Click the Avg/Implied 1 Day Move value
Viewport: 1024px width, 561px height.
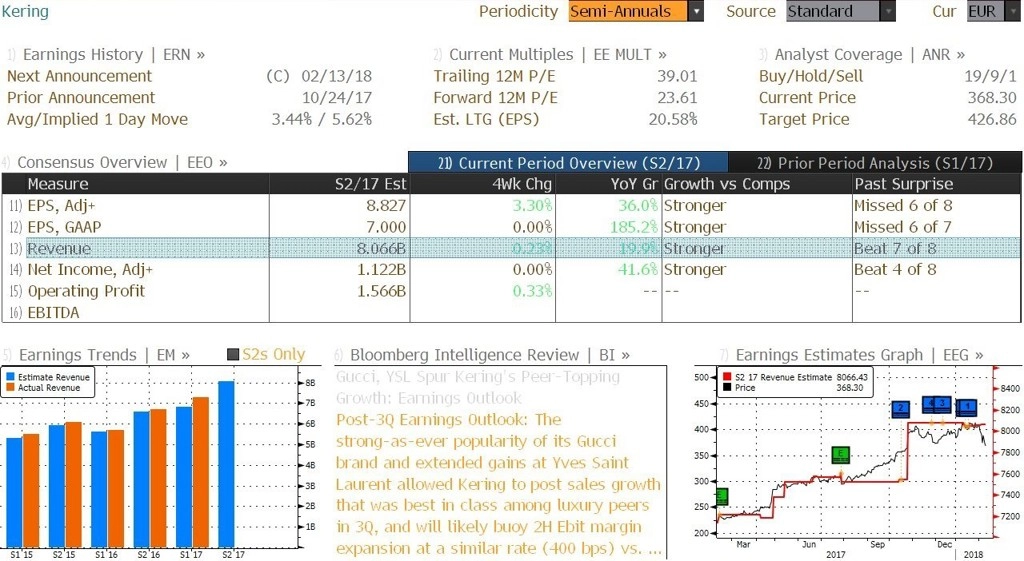322,119
